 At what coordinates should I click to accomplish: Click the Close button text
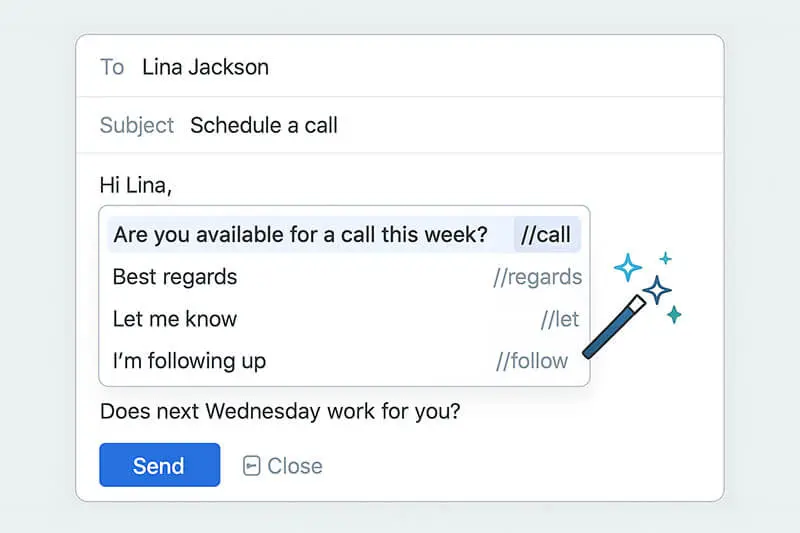(x=295, y=466)
